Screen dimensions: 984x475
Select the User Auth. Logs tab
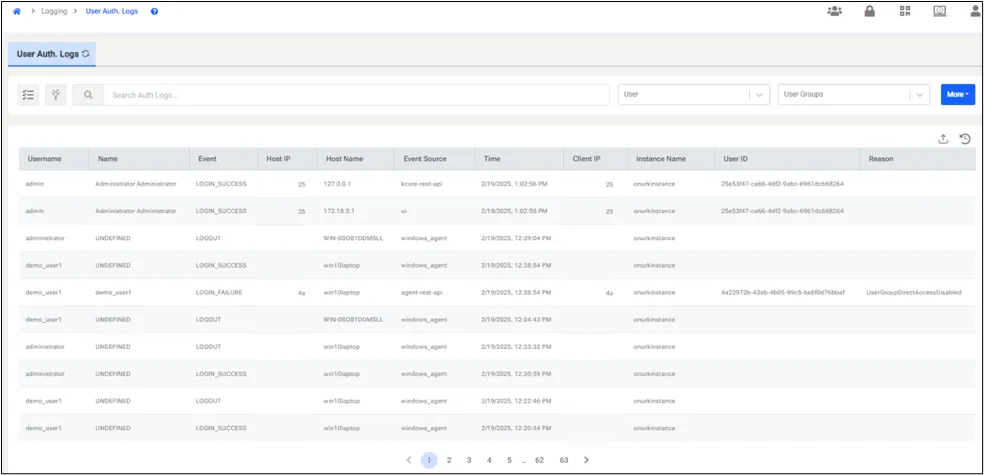click(52, 54)
